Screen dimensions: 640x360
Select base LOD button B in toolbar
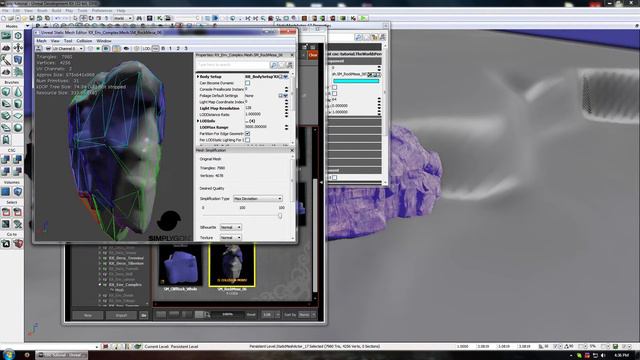coord(163,49)
